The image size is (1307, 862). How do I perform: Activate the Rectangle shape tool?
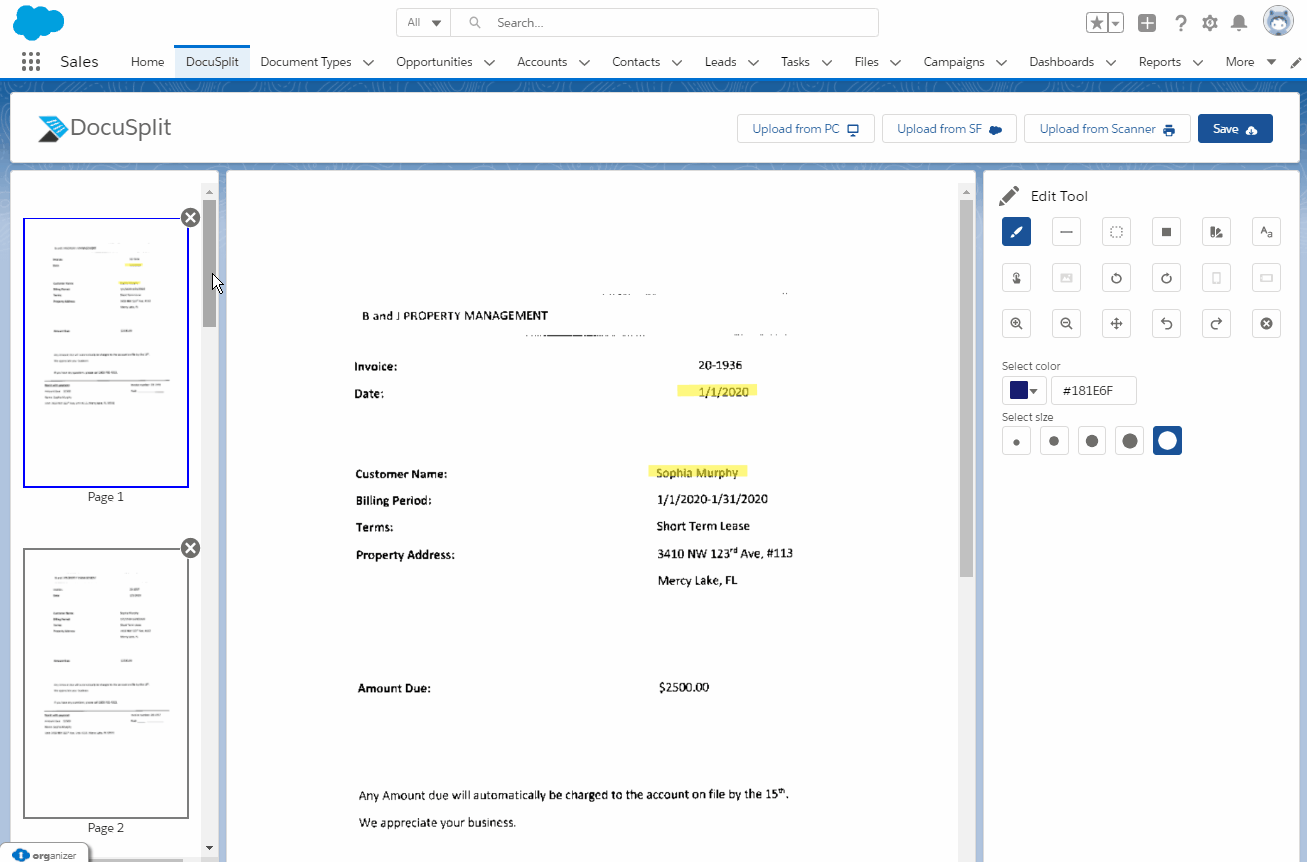click(1166, 231)
